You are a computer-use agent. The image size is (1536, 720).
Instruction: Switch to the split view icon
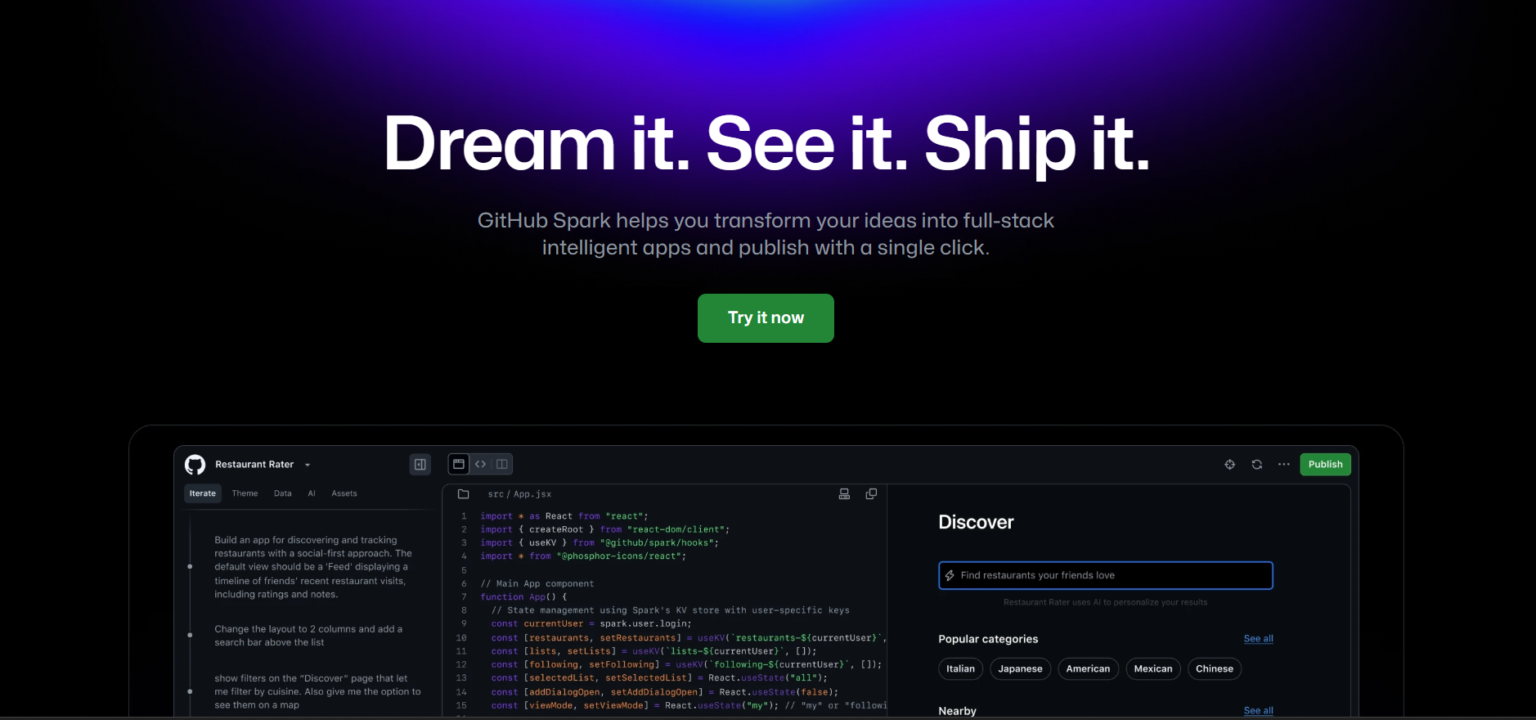click(x=502, y=464)
